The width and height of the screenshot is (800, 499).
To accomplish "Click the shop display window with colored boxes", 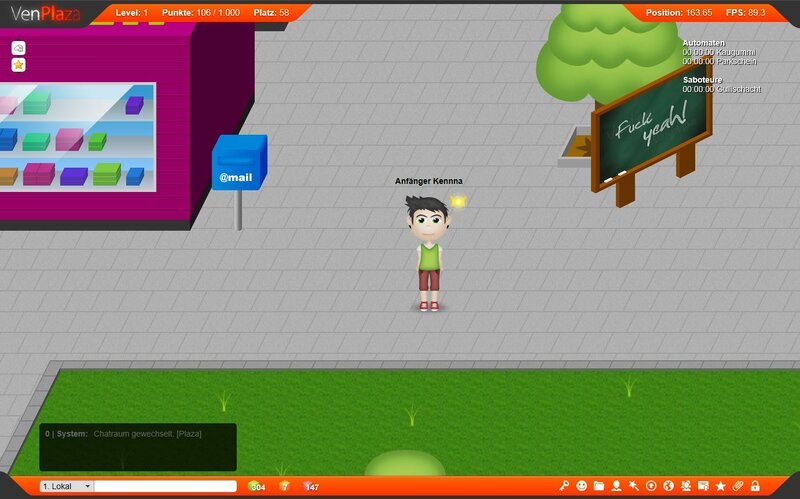I will click(x=78, y=137).
